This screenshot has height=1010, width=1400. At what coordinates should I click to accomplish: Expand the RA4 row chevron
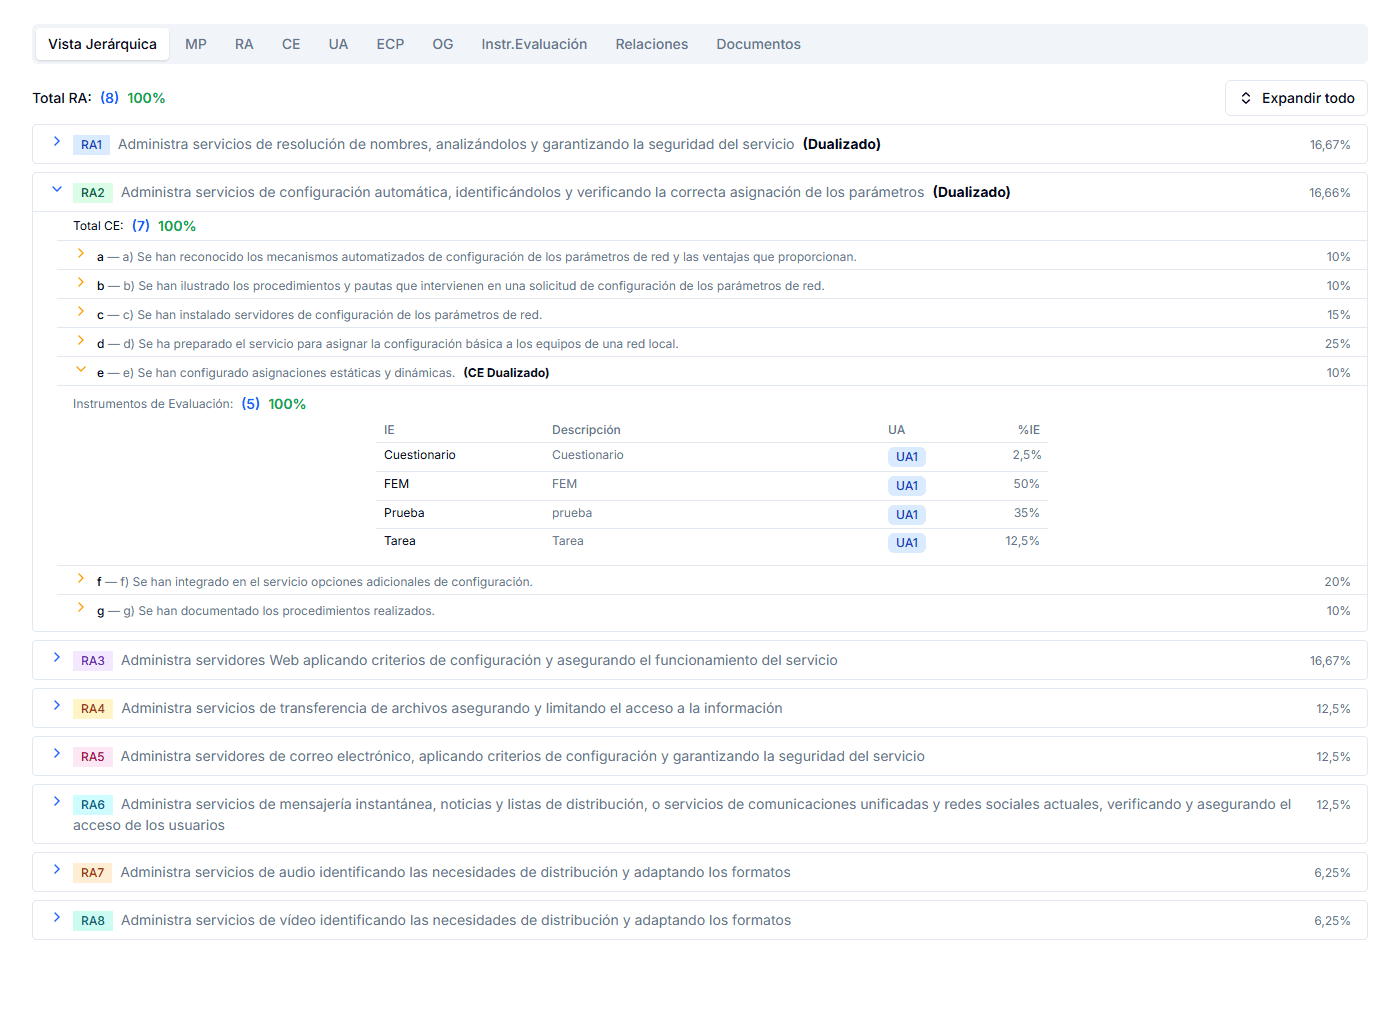57,706
